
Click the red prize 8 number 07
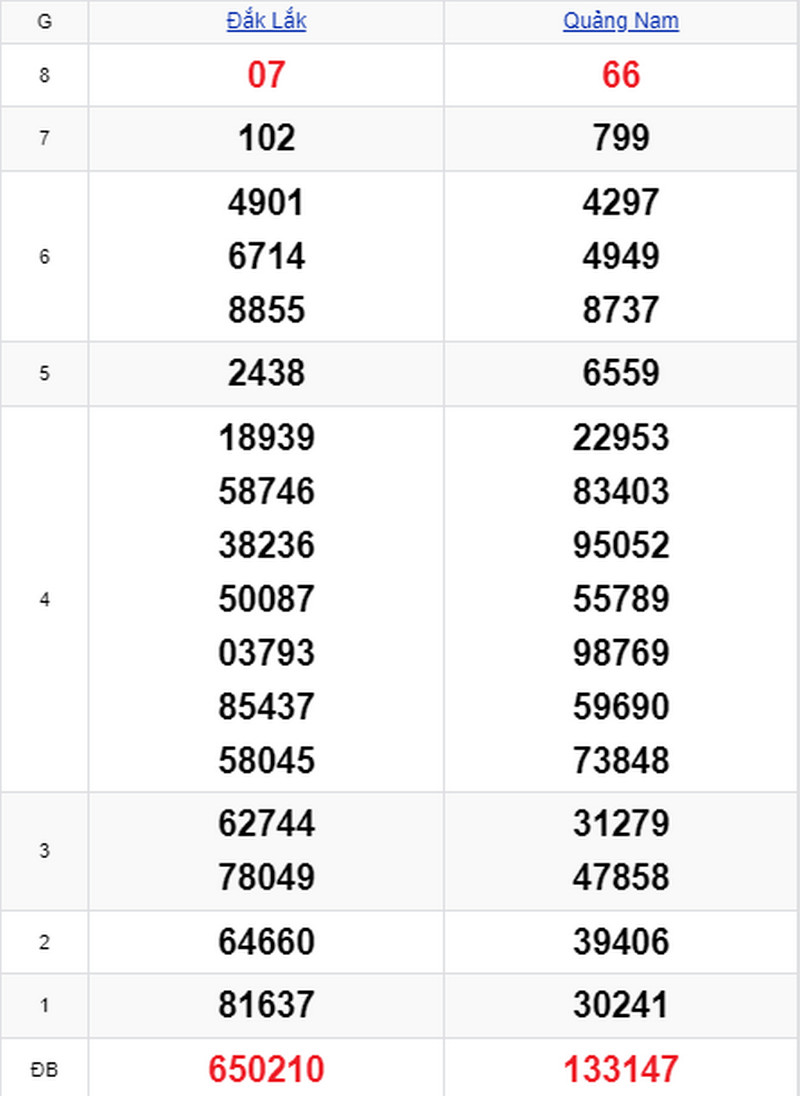(x=266, y=75)
